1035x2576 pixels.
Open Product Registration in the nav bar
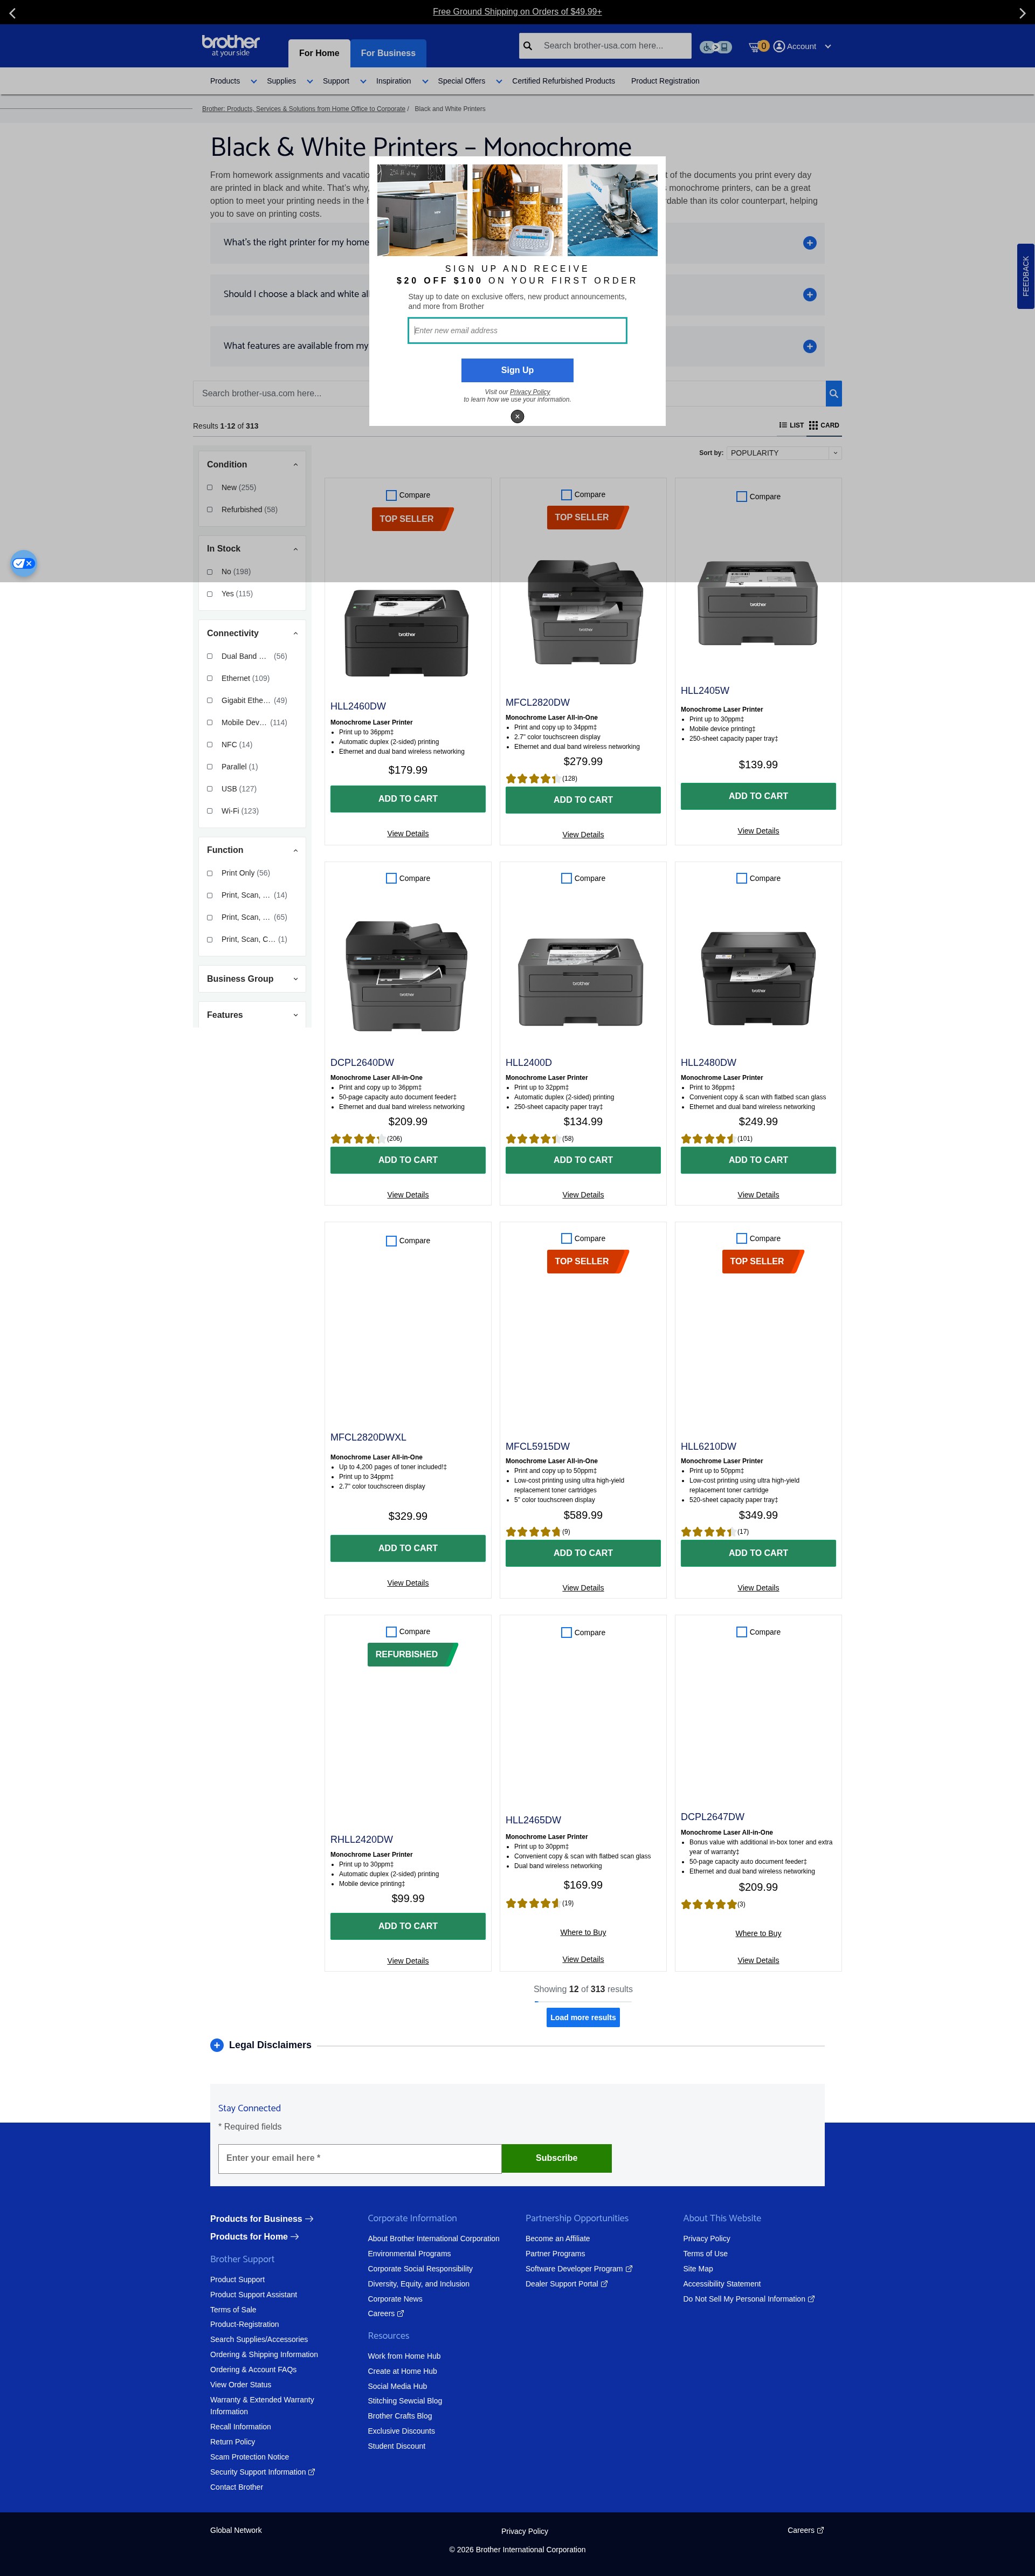665,81
